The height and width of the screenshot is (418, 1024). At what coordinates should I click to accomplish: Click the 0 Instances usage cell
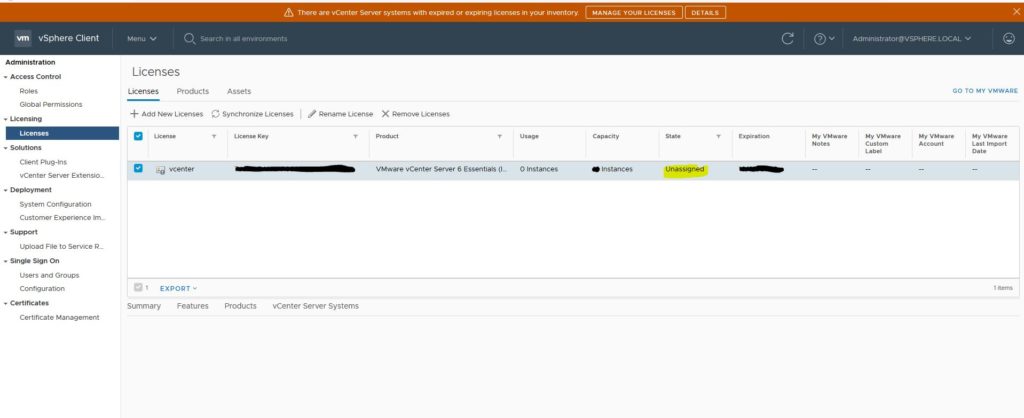click(x=539, y=169)
